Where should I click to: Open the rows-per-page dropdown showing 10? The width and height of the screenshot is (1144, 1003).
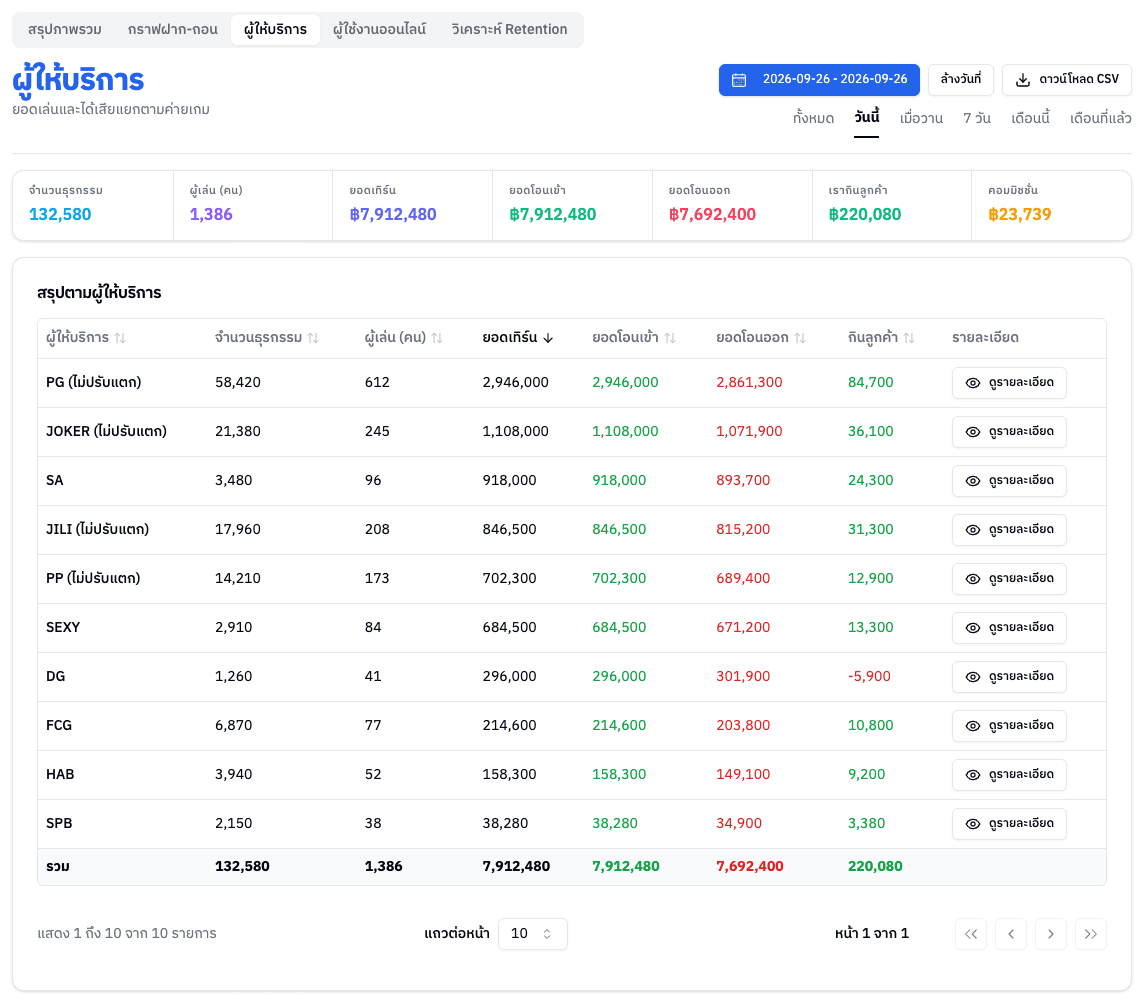click(533, 934)
